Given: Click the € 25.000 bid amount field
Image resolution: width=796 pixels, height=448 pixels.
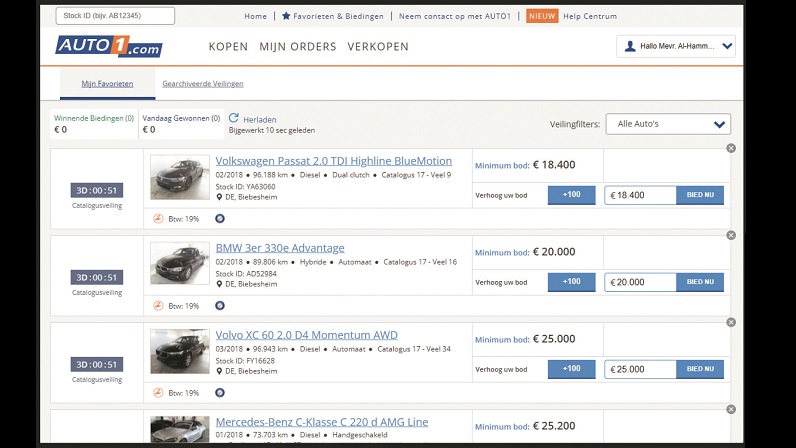Looking at the screenshot, I should tap(640, 369).
